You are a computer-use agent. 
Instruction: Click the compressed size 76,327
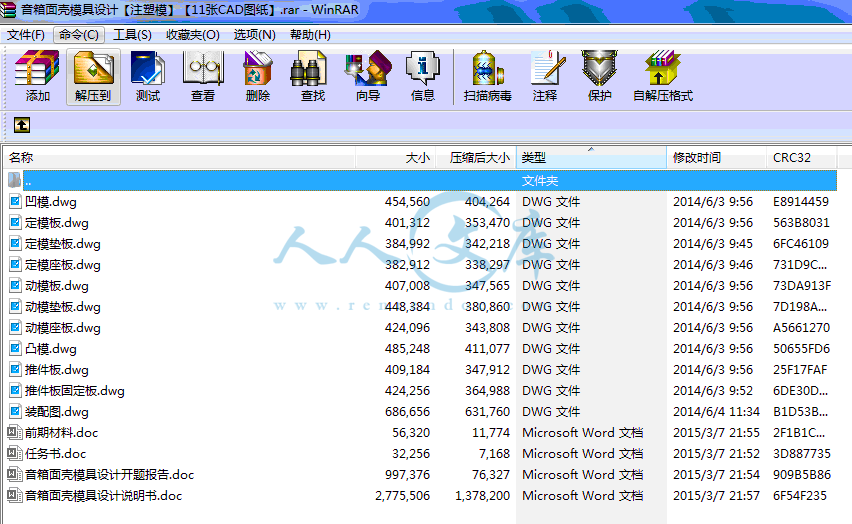point(491,475)
